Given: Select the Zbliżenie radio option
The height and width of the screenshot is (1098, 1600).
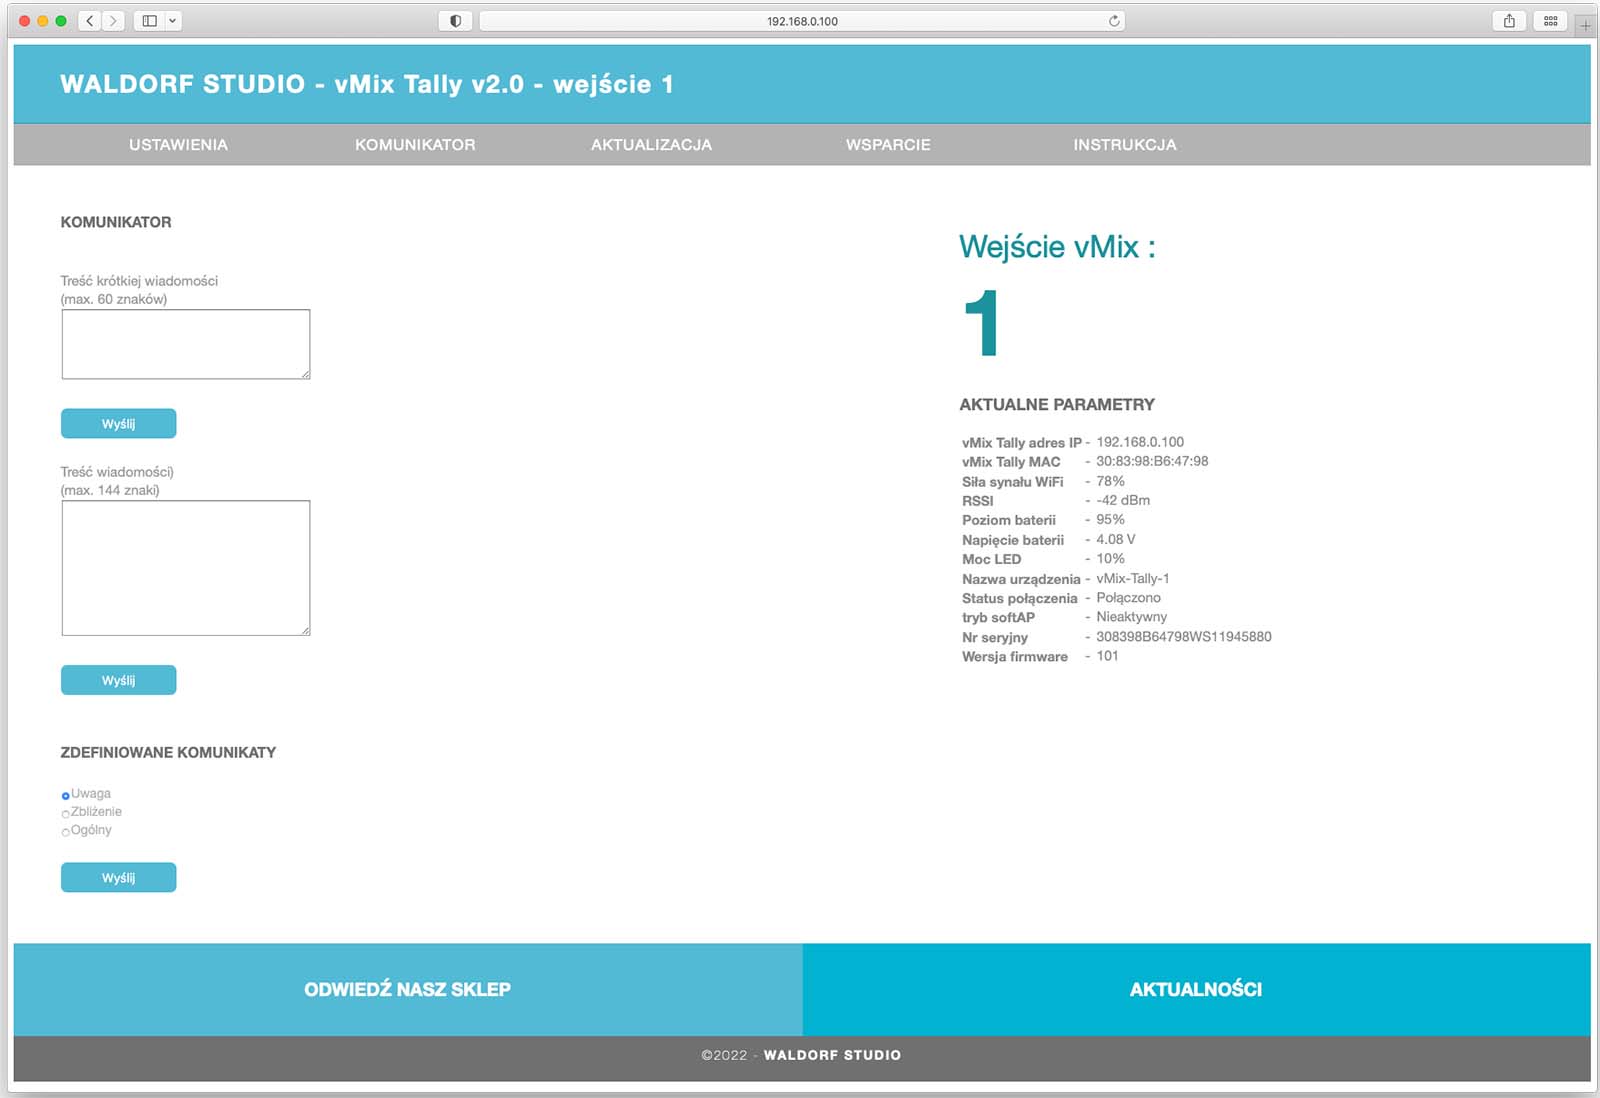Looking at the screenshot, I should [66, 814].
